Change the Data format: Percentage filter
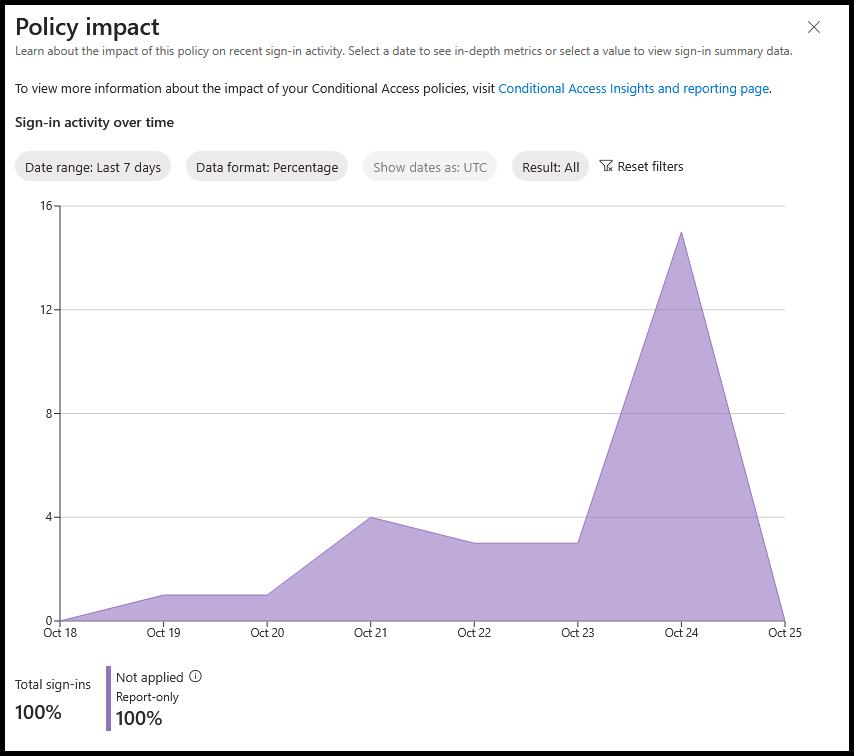Viewport: 854px width, 756px height. tap(267, 167)
